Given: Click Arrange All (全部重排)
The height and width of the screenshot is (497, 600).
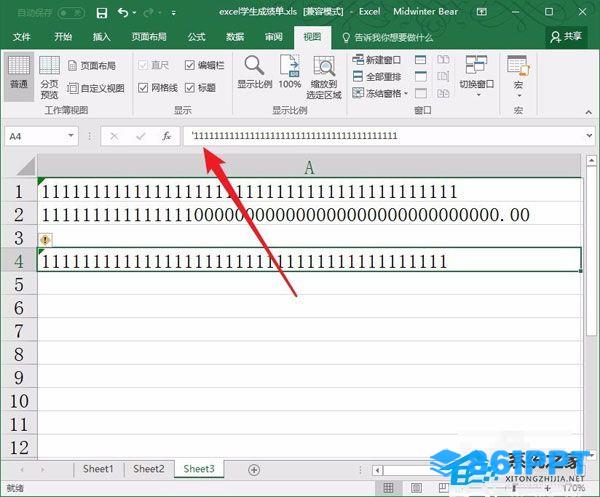Looking at the screenshot, I should pos(377,77).
